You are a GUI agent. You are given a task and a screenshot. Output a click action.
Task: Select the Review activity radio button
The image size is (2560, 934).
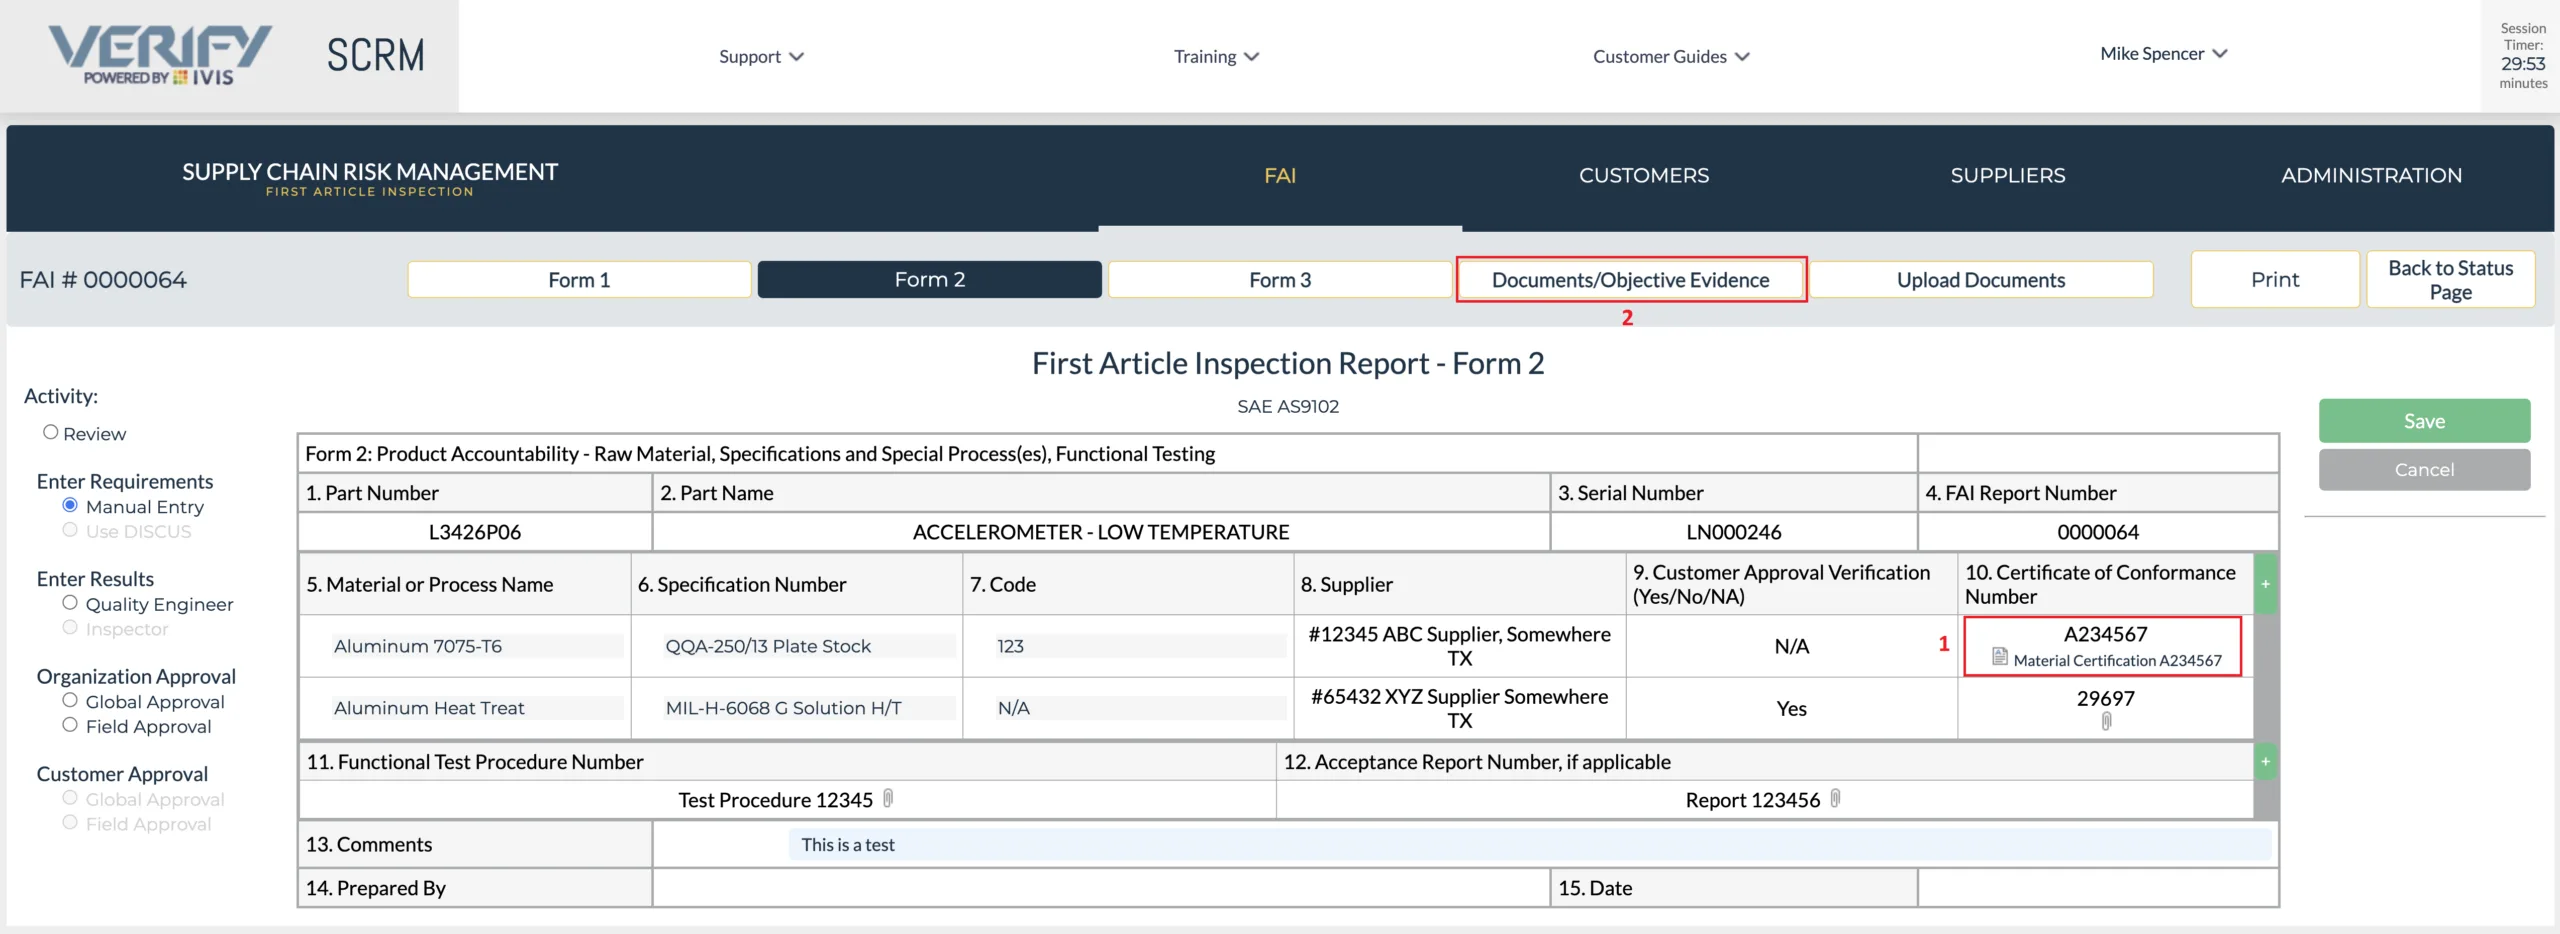point(50,432)
